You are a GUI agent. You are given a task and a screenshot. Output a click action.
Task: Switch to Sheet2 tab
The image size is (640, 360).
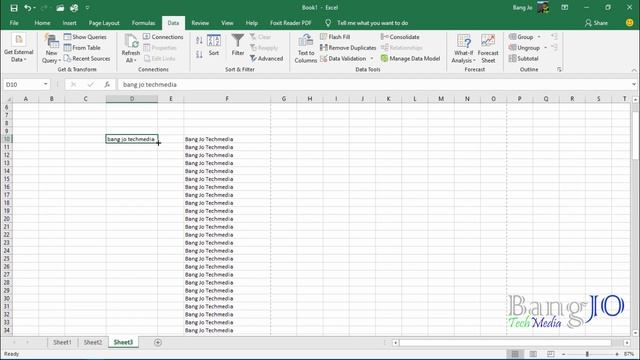pyautogui.click(x=93, y=342)
